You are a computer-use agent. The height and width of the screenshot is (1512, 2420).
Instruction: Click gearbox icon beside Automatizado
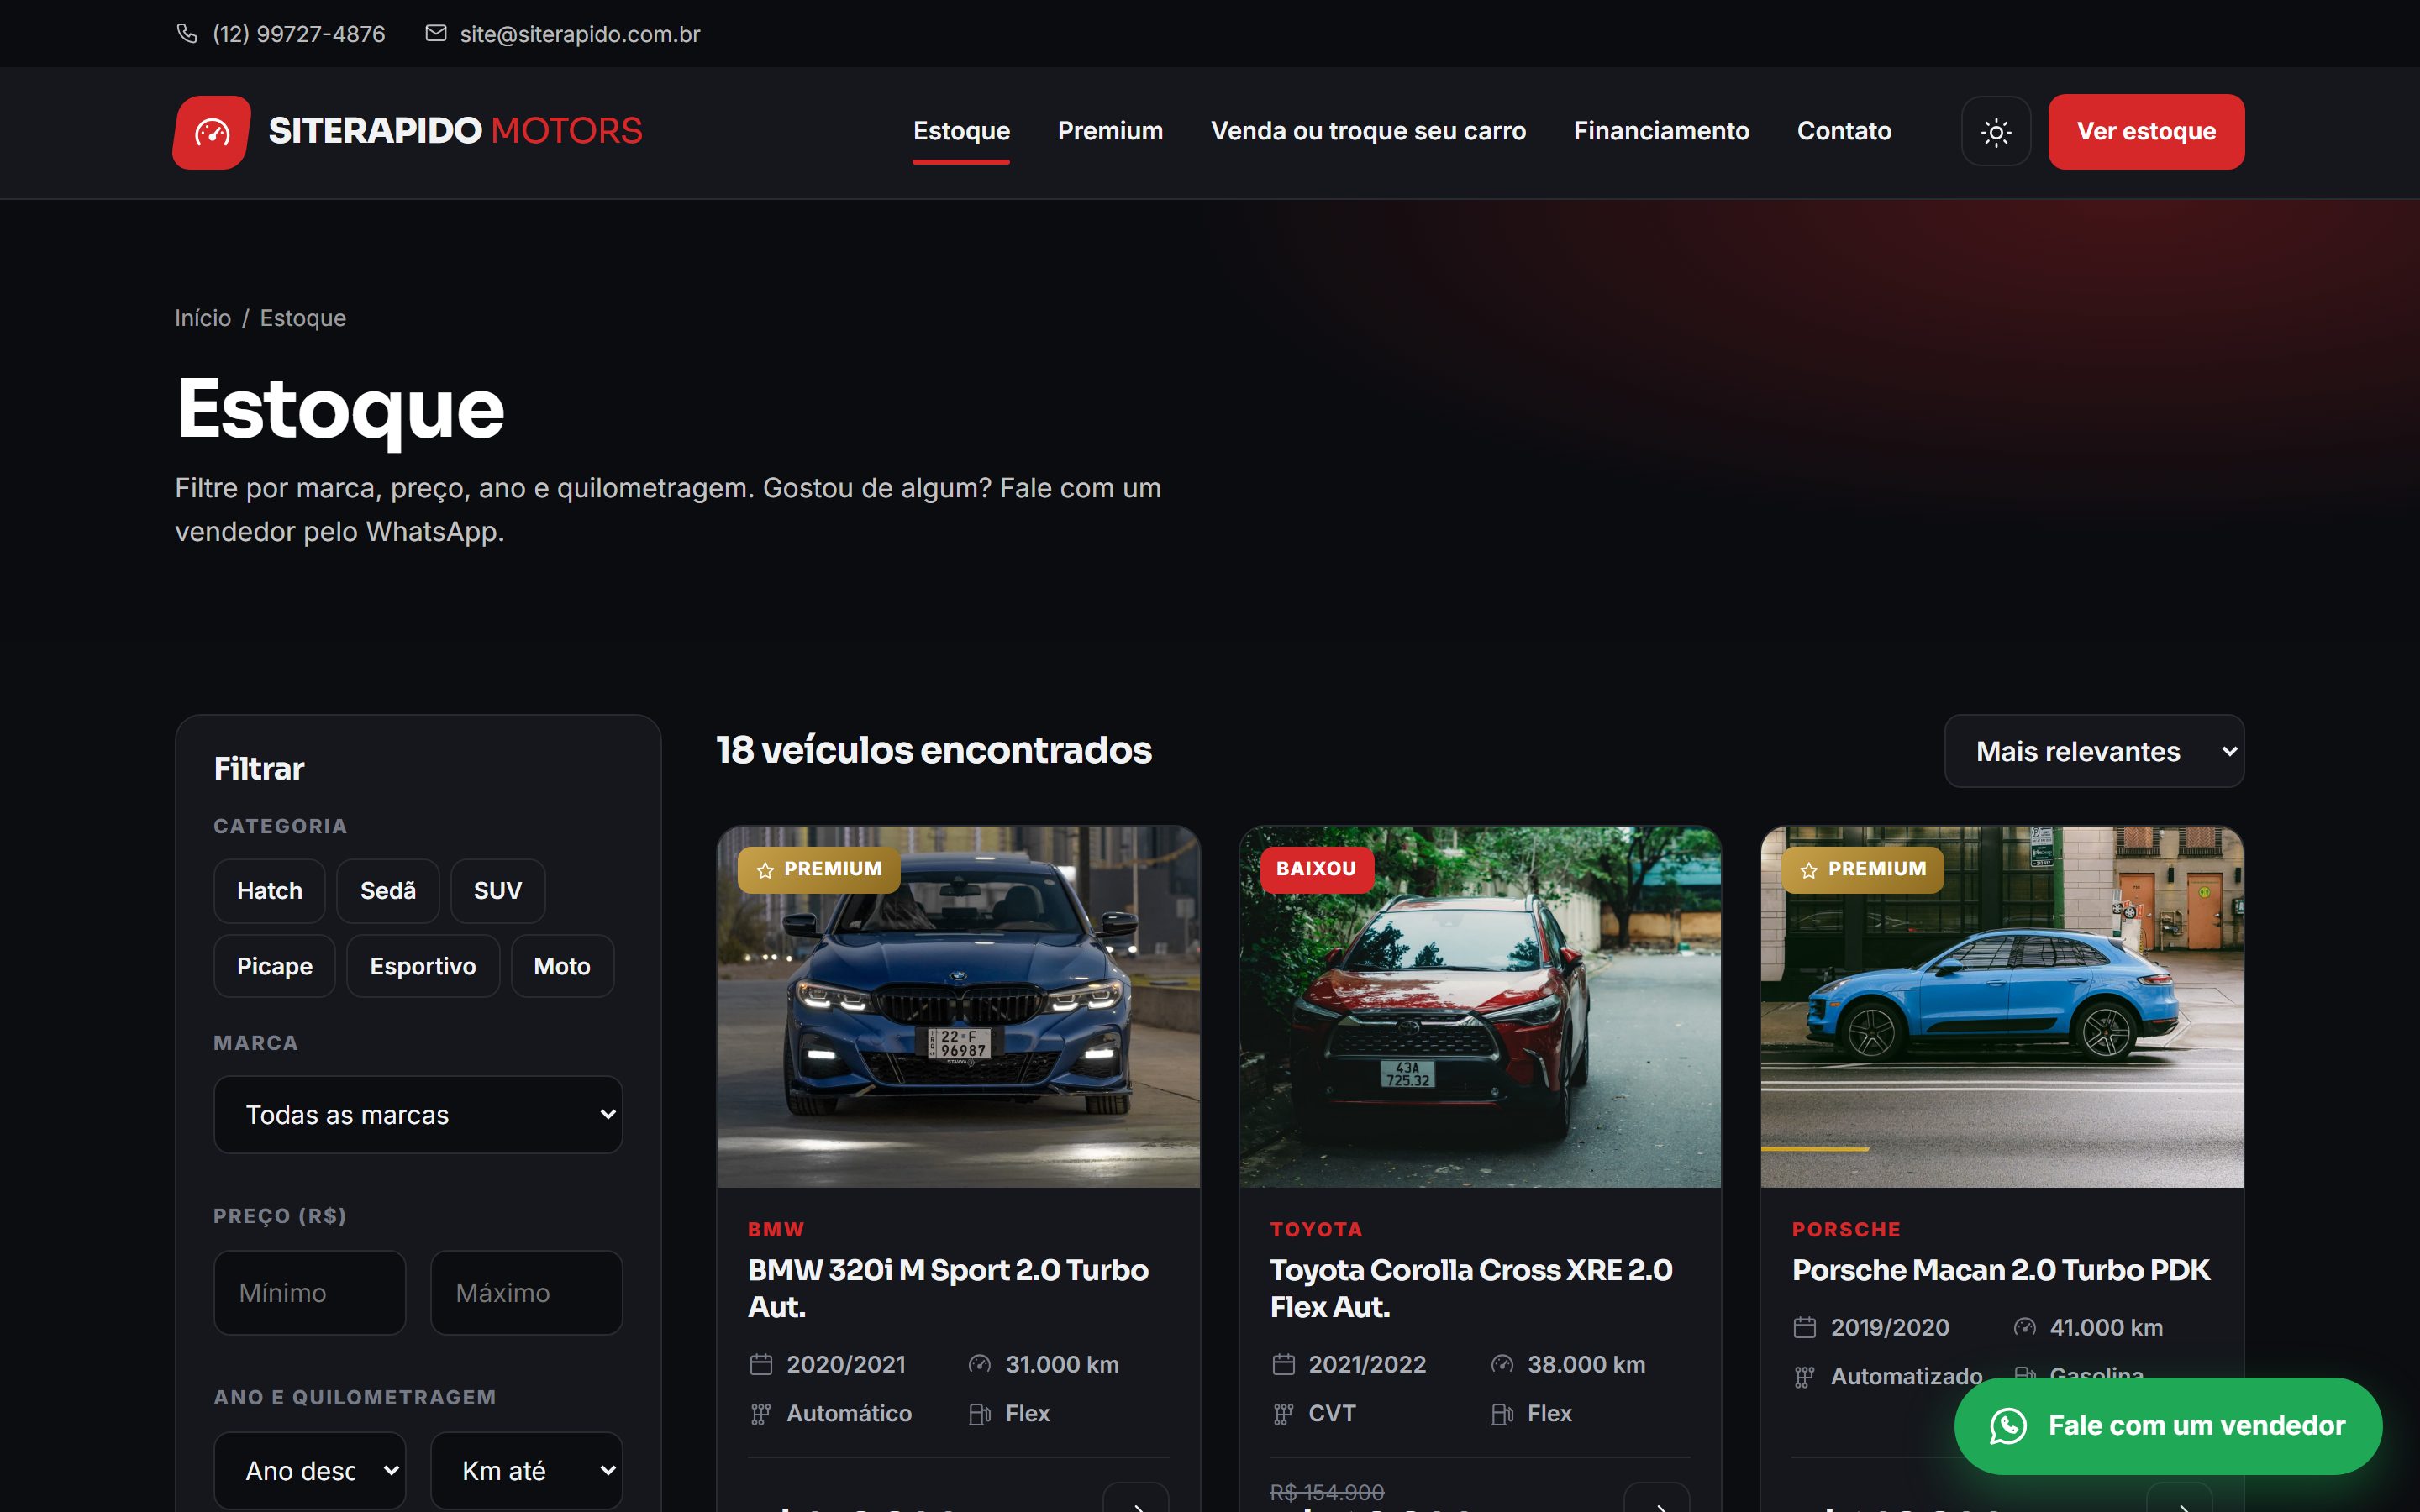pos(1805,1377)
